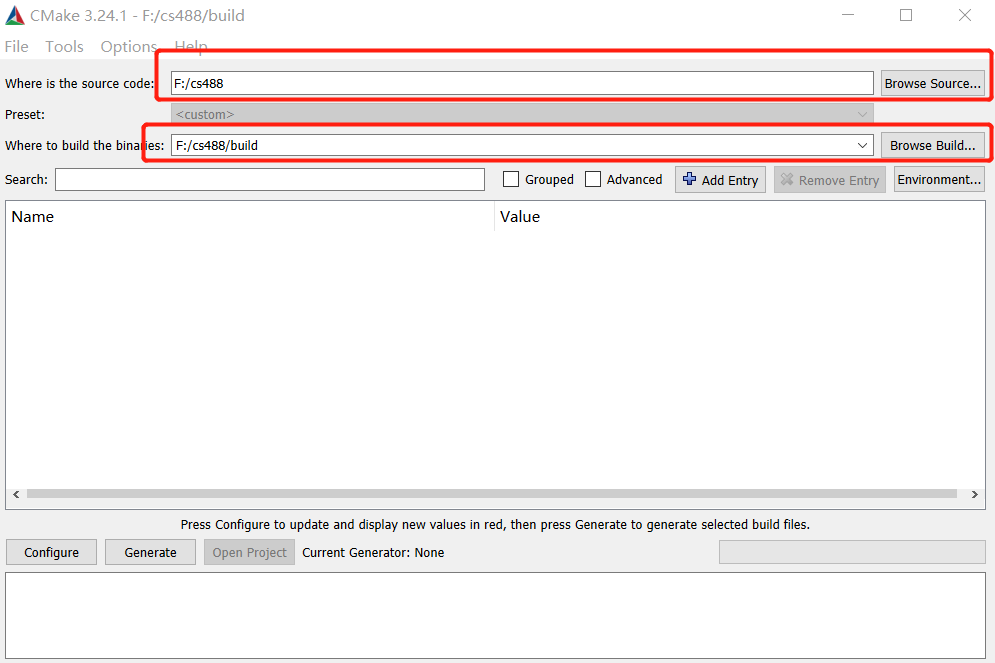Click the source code path field
The image size is (995, 663).
click(522, 83)
